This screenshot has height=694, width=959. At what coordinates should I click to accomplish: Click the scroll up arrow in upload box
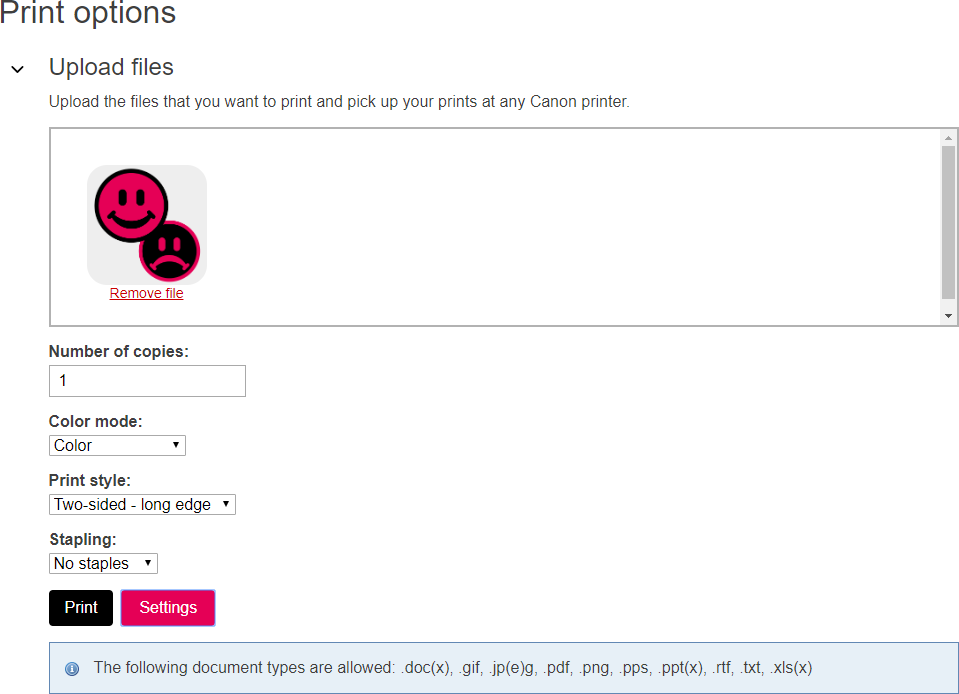(949, 138)
